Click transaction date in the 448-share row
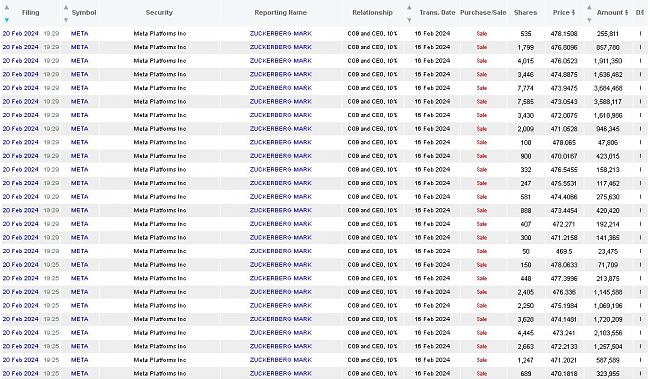 (x=432, y=278)
